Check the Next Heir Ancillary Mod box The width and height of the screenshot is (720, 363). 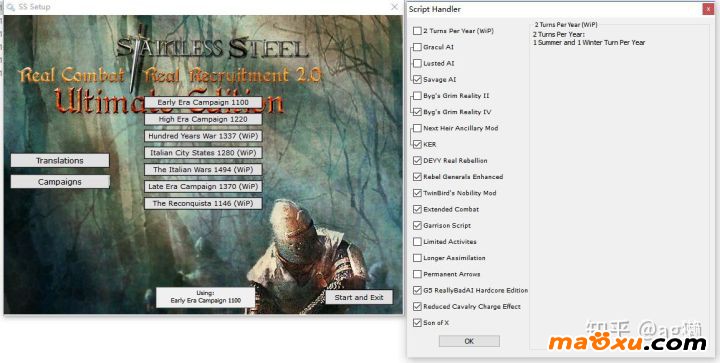point(417,128)
